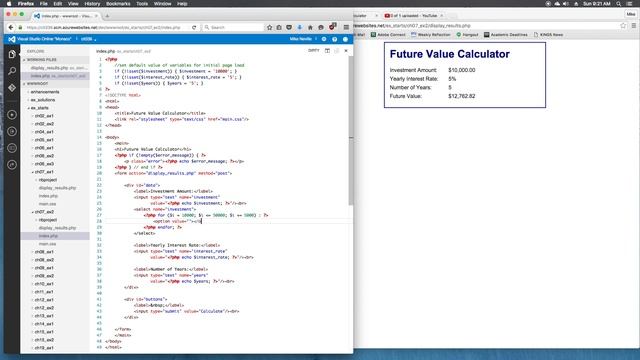
Task: Click the Adobe Connect bookmark in Chrome
Action: [x=388, y=35]
